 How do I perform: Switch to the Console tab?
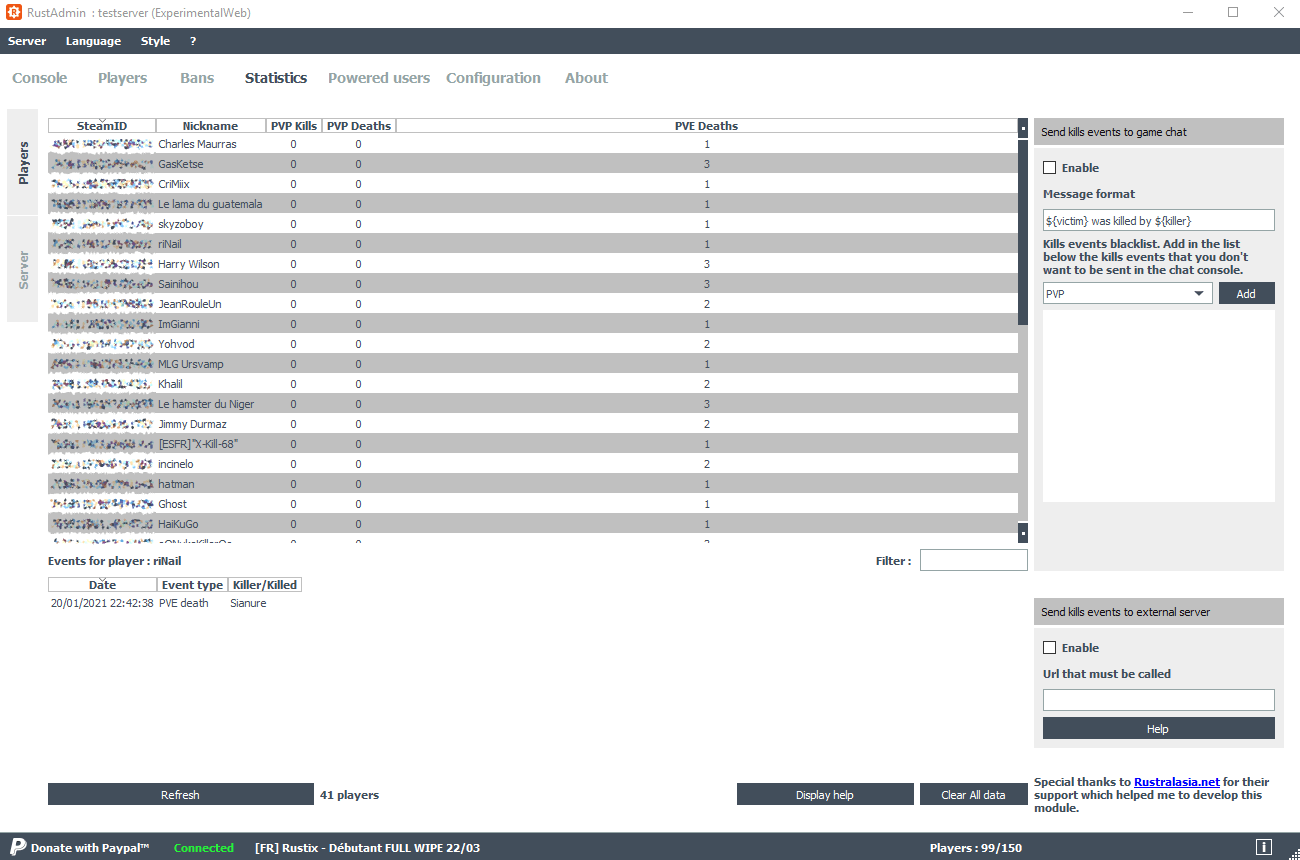(x=39, y=77)
